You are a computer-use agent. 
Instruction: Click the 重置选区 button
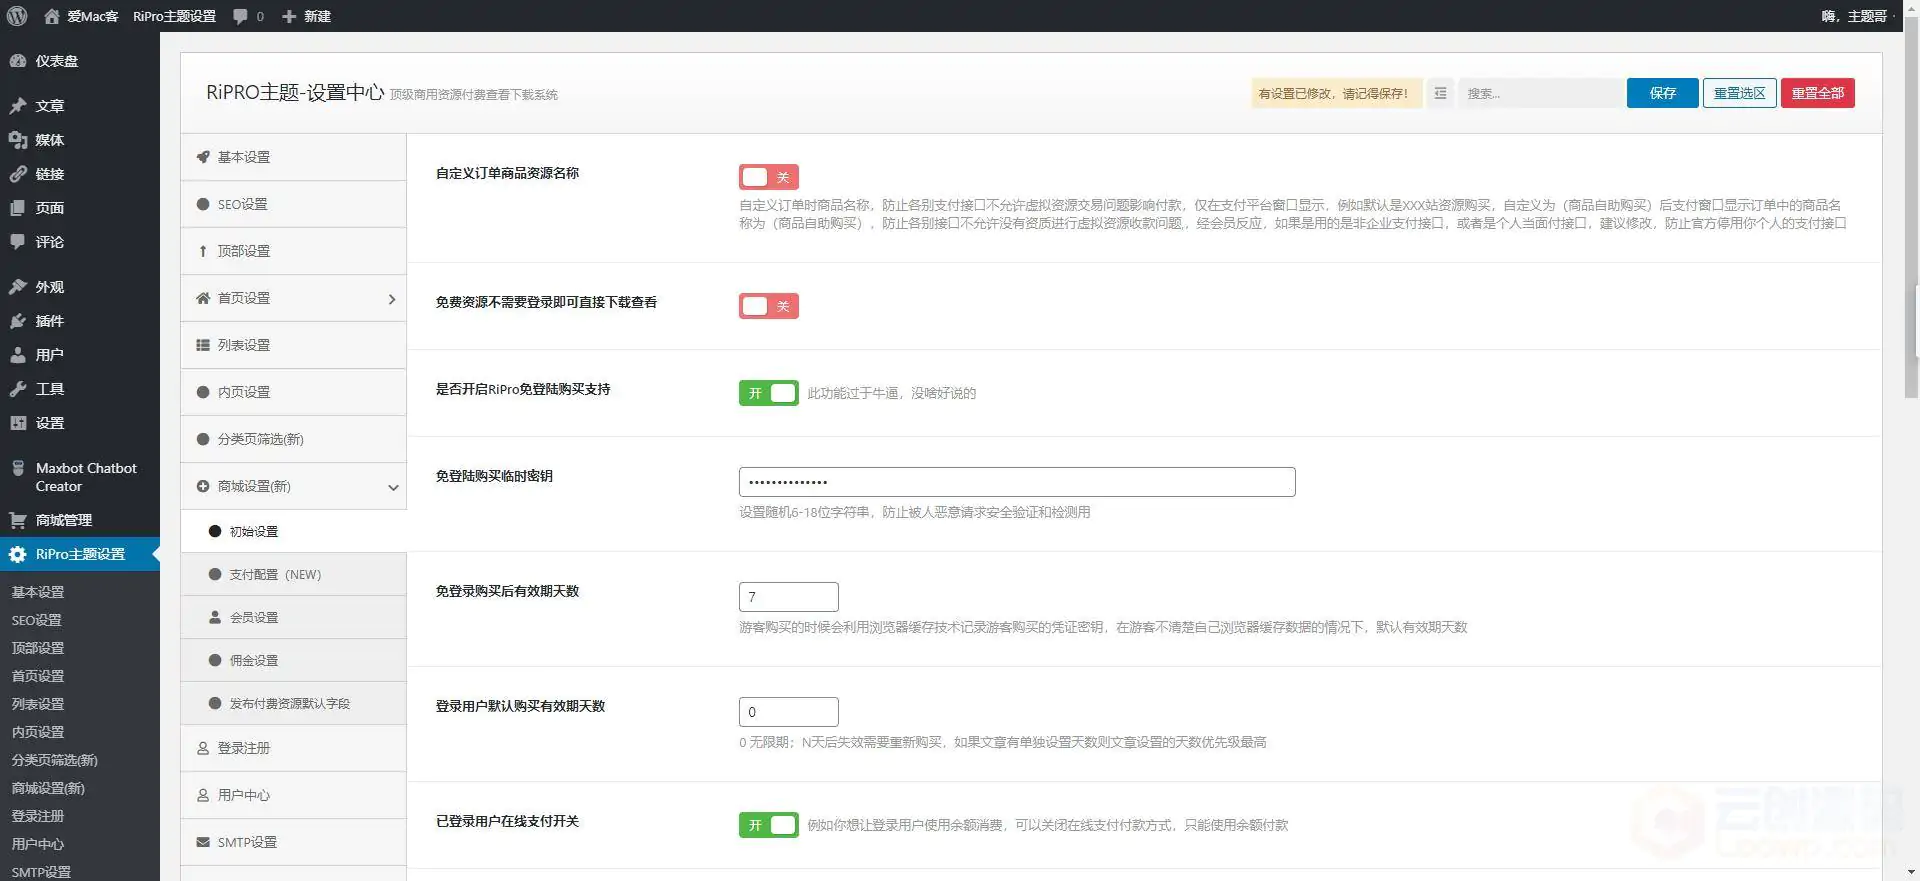tap(1739, 93)
